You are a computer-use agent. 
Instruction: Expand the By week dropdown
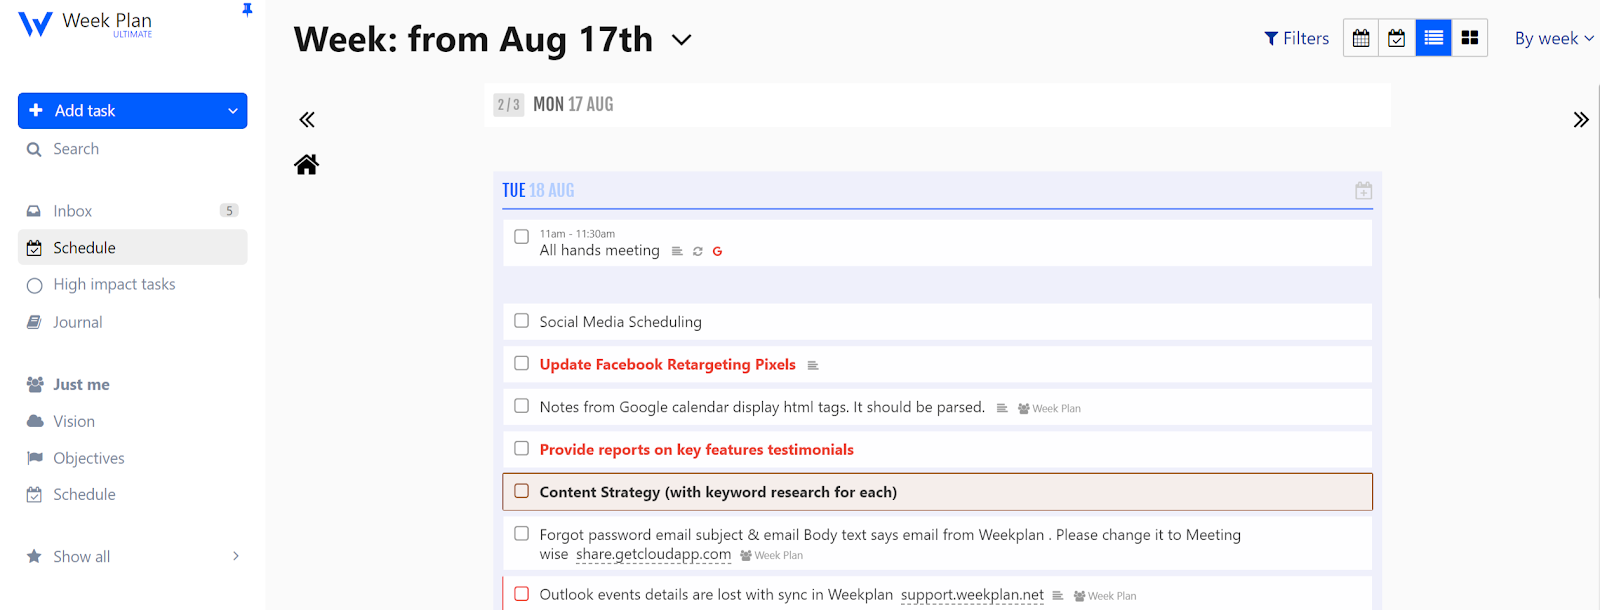pos(1553,39)
